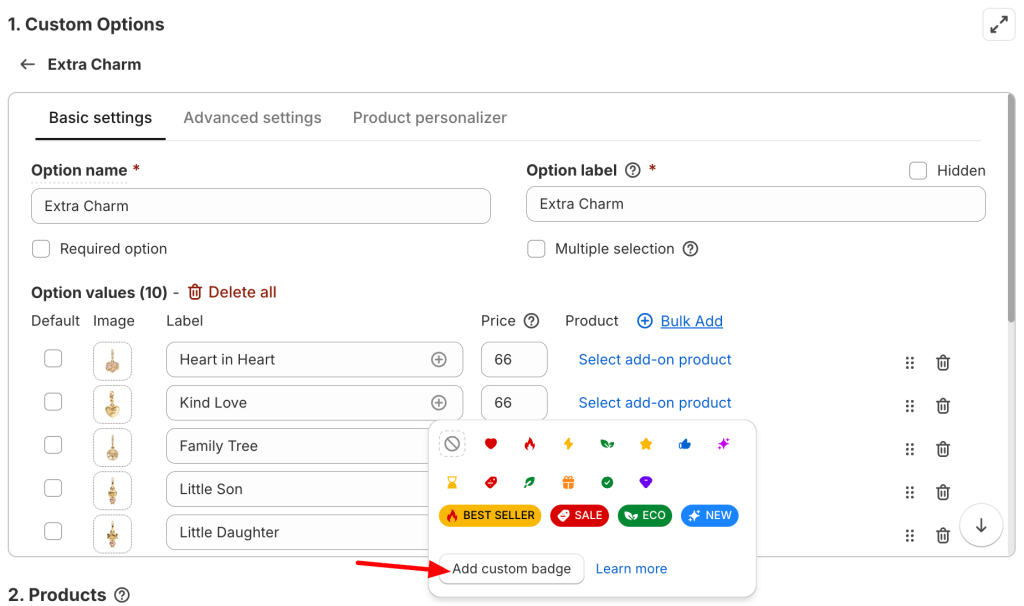The image size is (1024, 606).
Task: Go back using the Extra Charm arrow
Action: pyautogui.click(x=28, y=64)
